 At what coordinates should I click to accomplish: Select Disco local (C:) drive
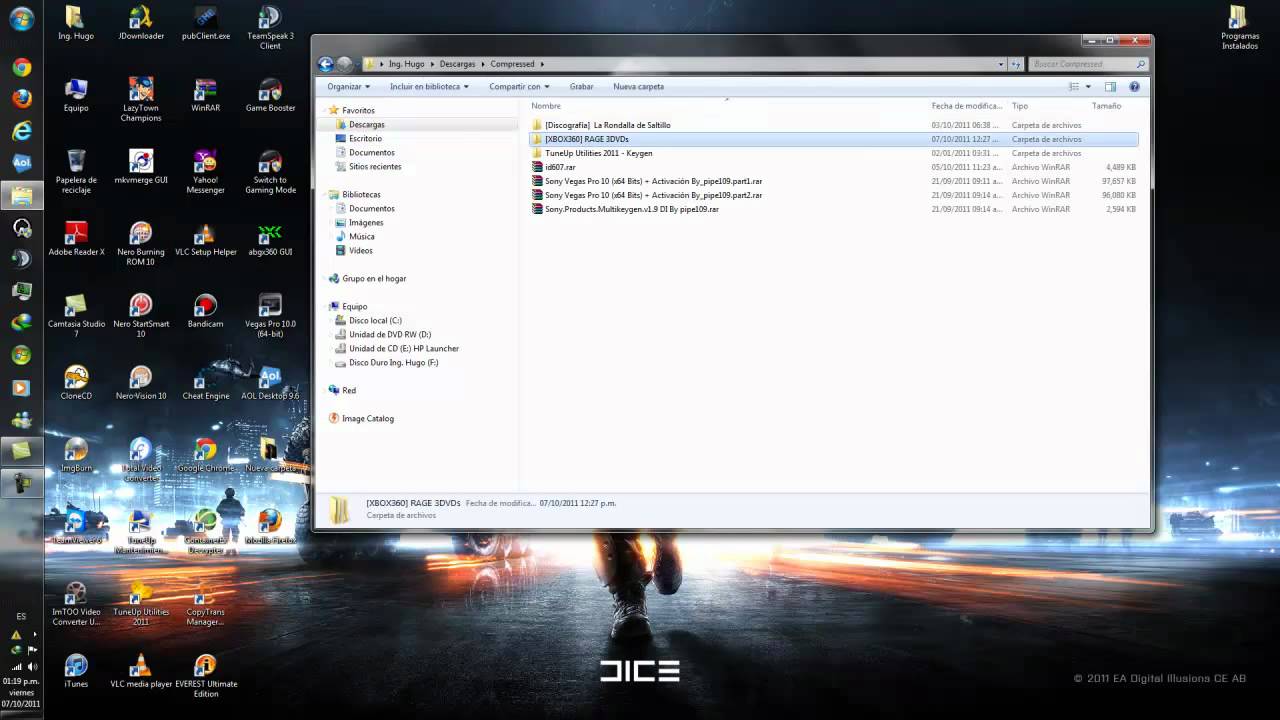(x=375, y=321)
